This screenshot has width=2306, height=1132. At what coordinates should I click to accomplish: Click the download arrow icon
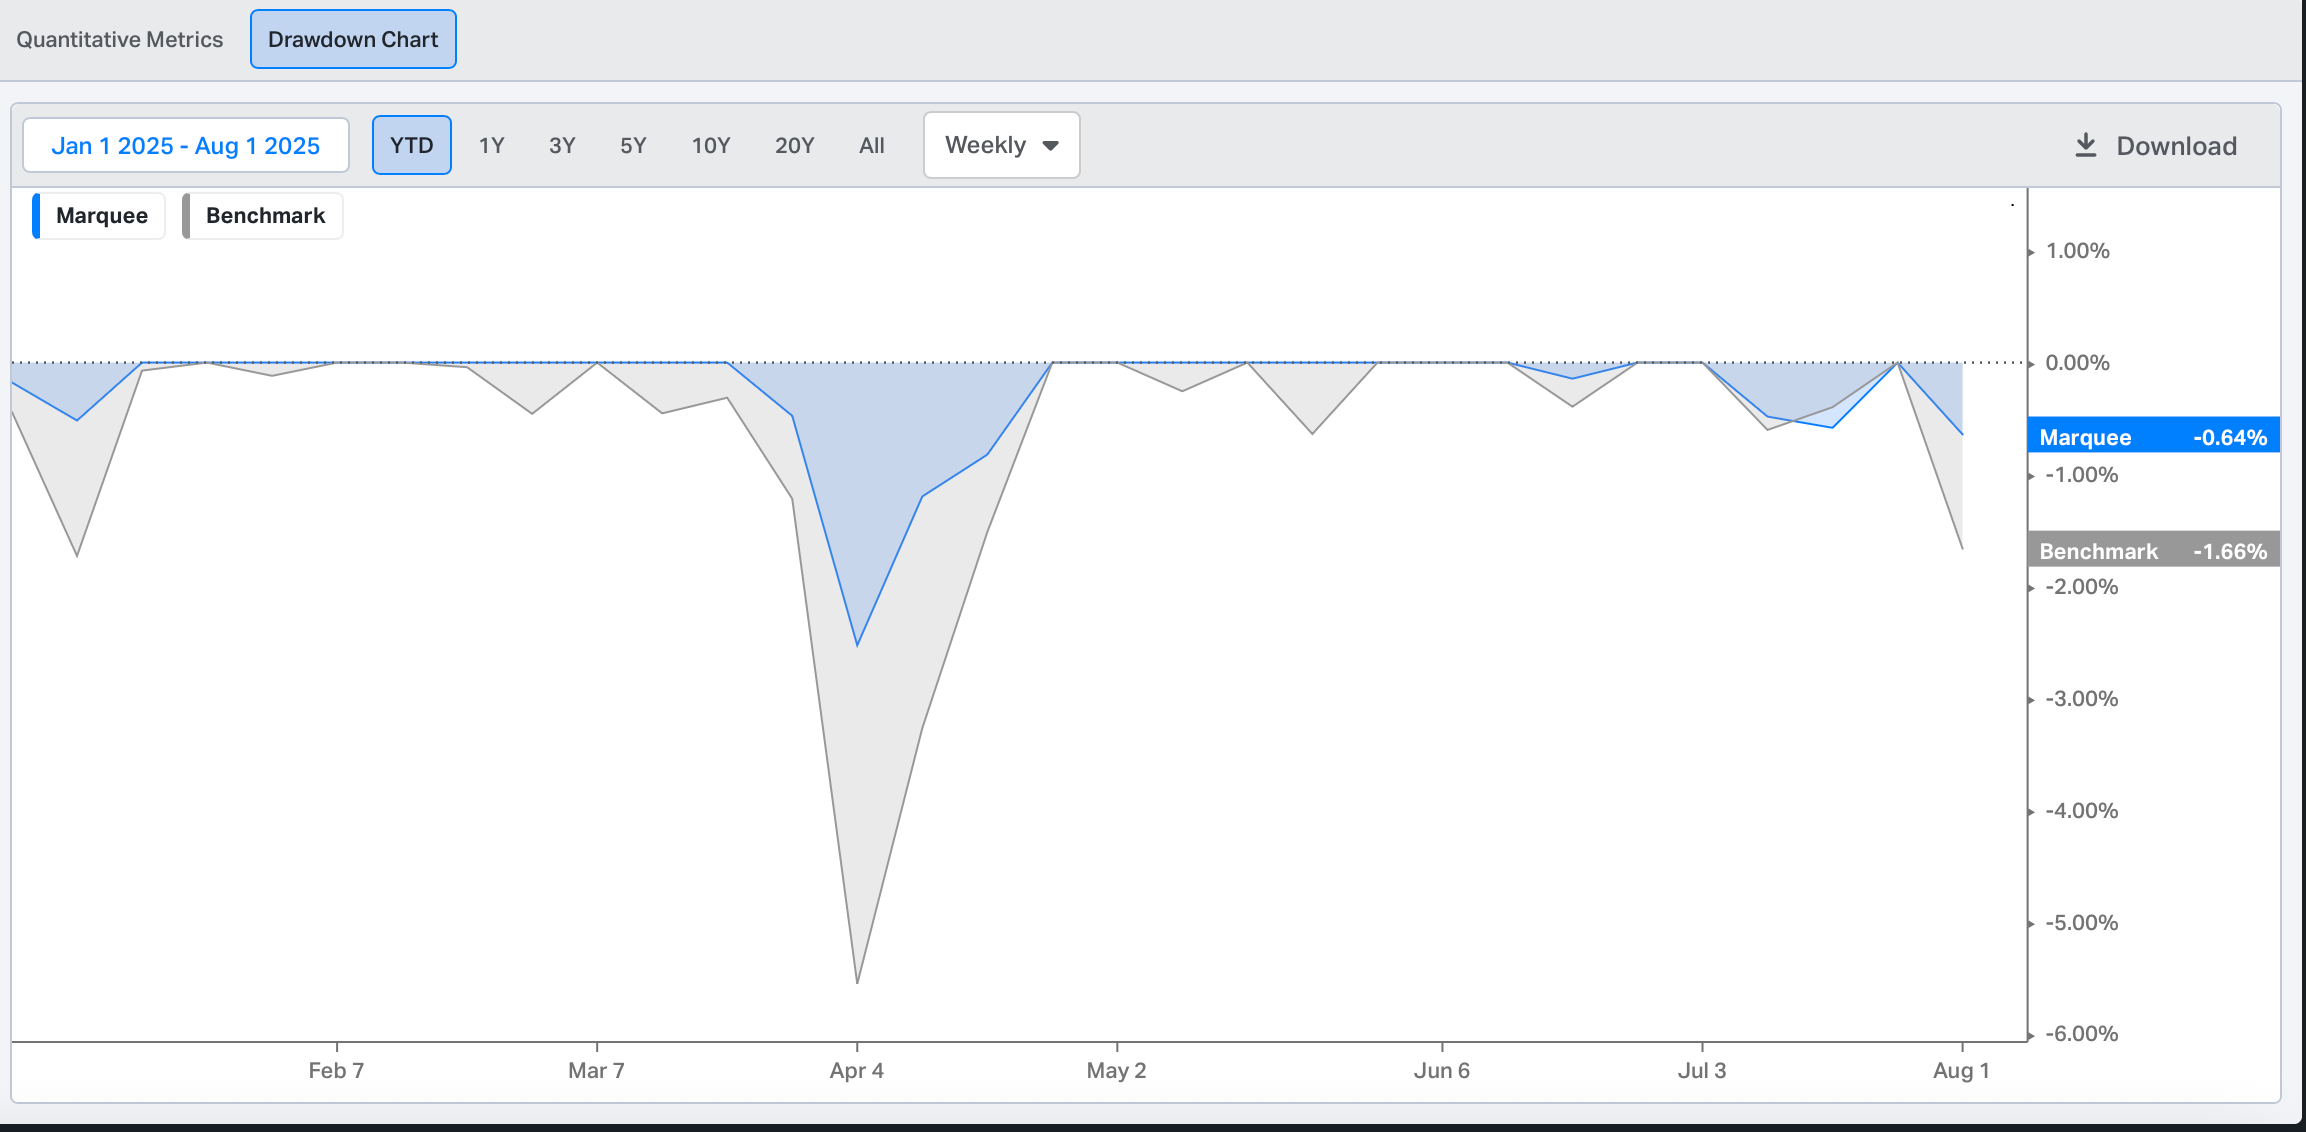point(2085,146)
